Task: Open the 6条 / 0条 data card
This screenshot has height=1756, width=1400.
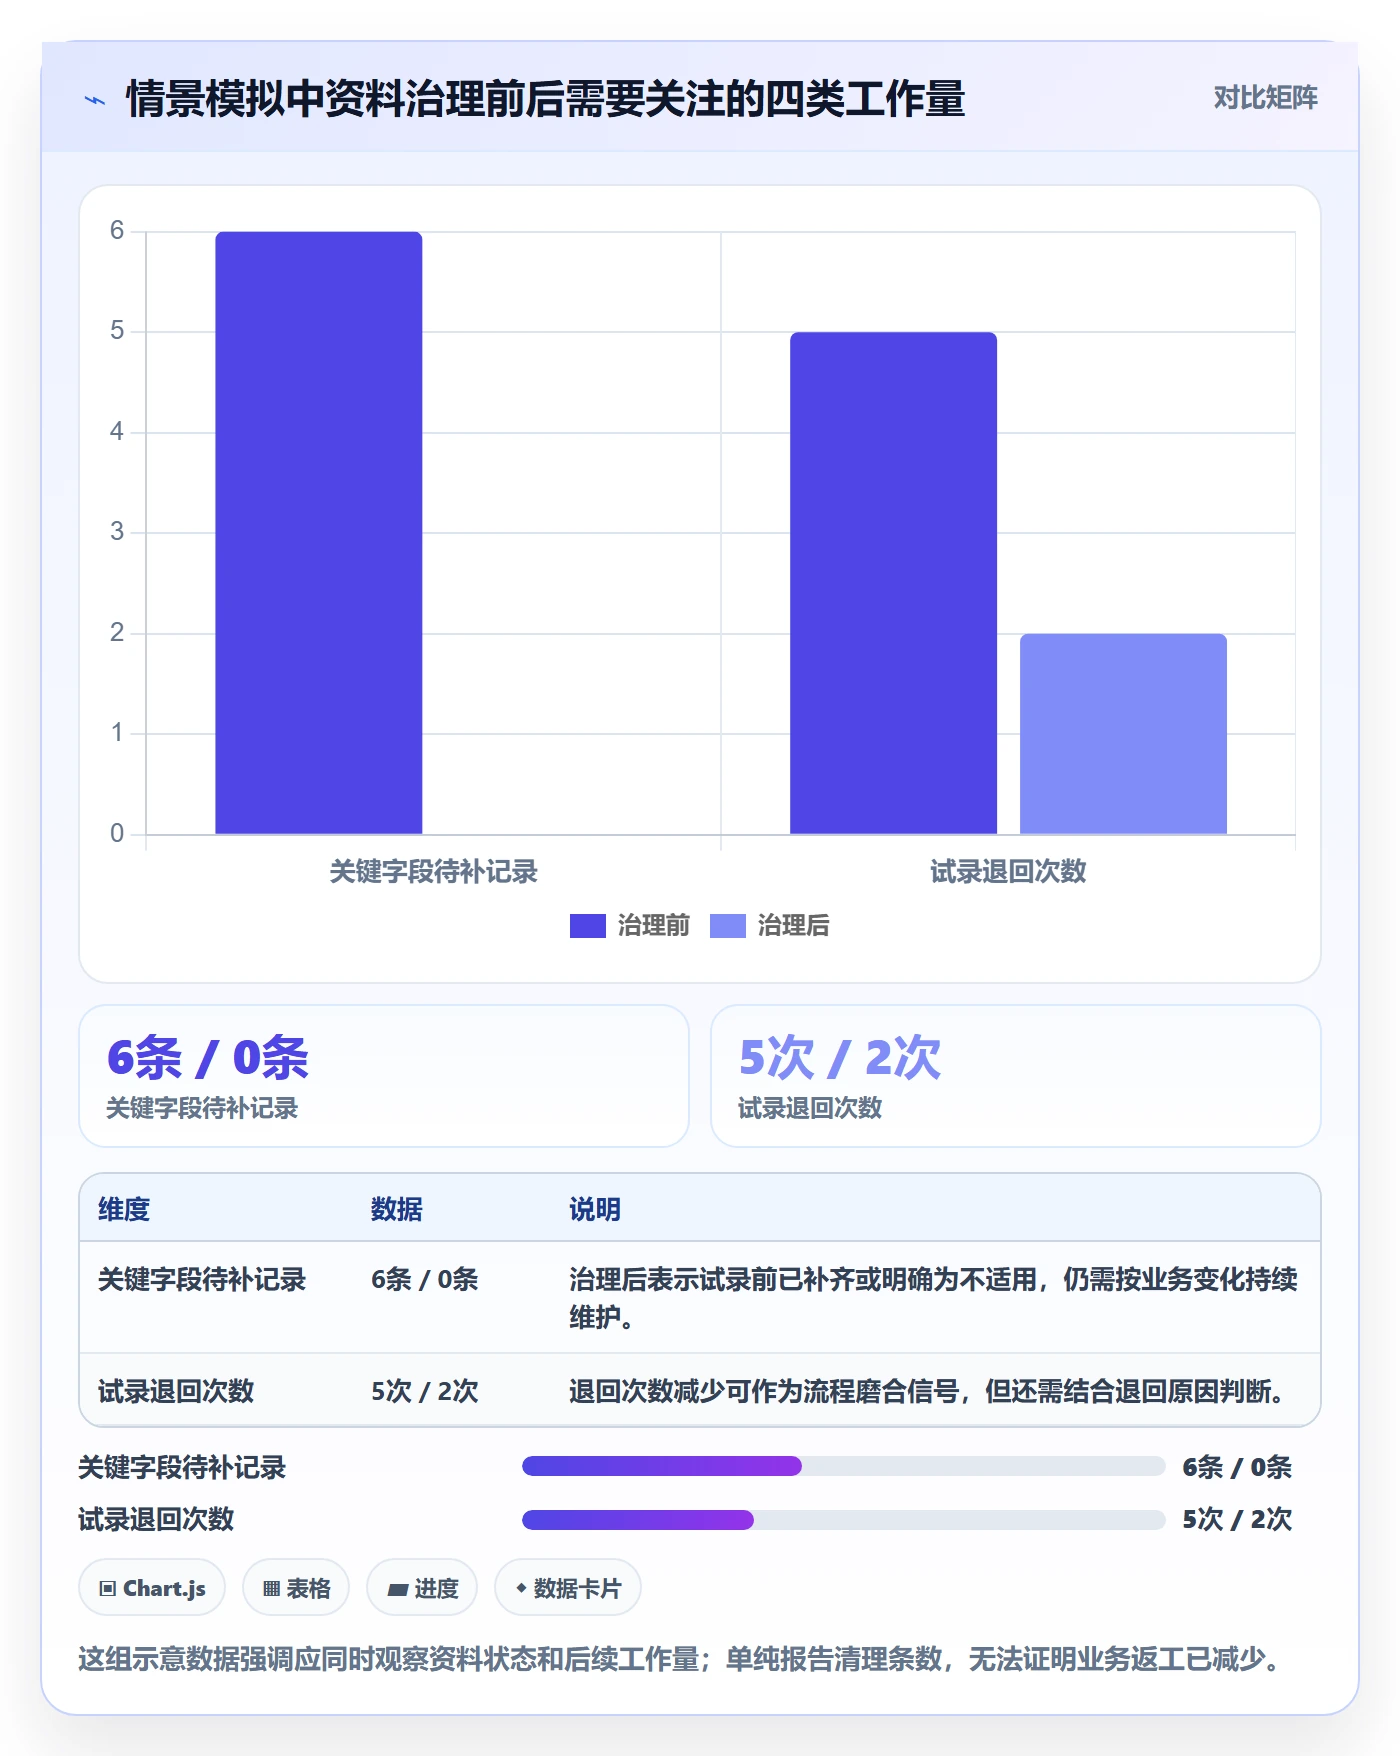Action: [x=384, y=1076]
